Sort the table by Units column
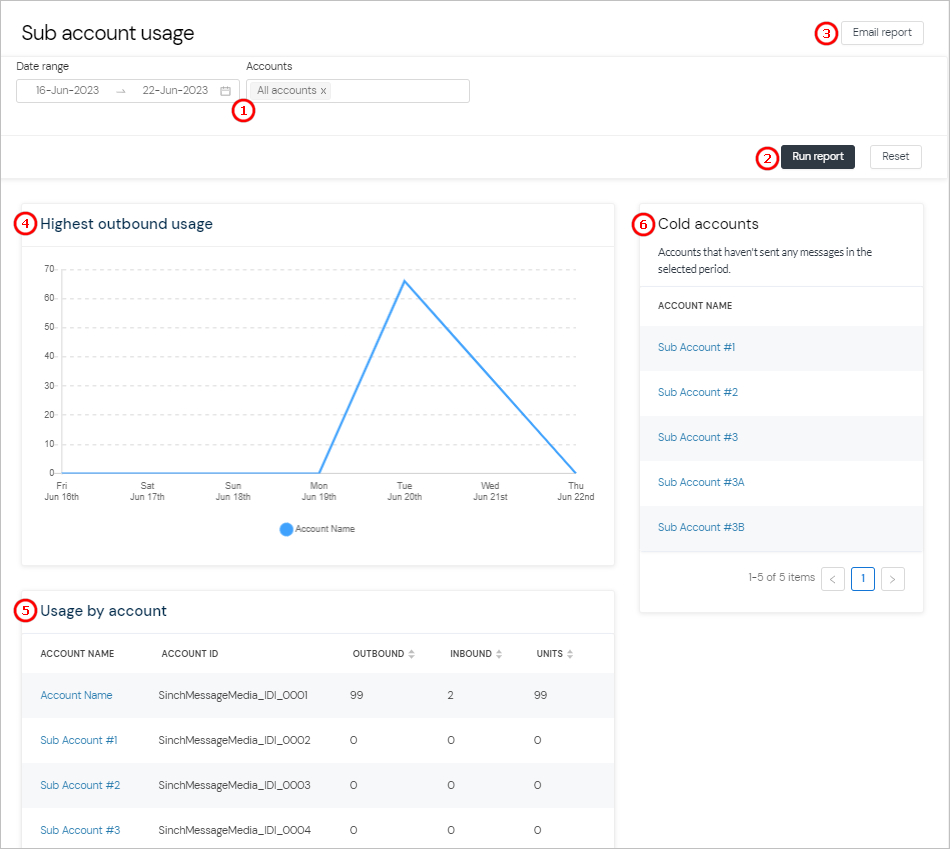This screenshot has height=849, width=950. tap(554, 654)
